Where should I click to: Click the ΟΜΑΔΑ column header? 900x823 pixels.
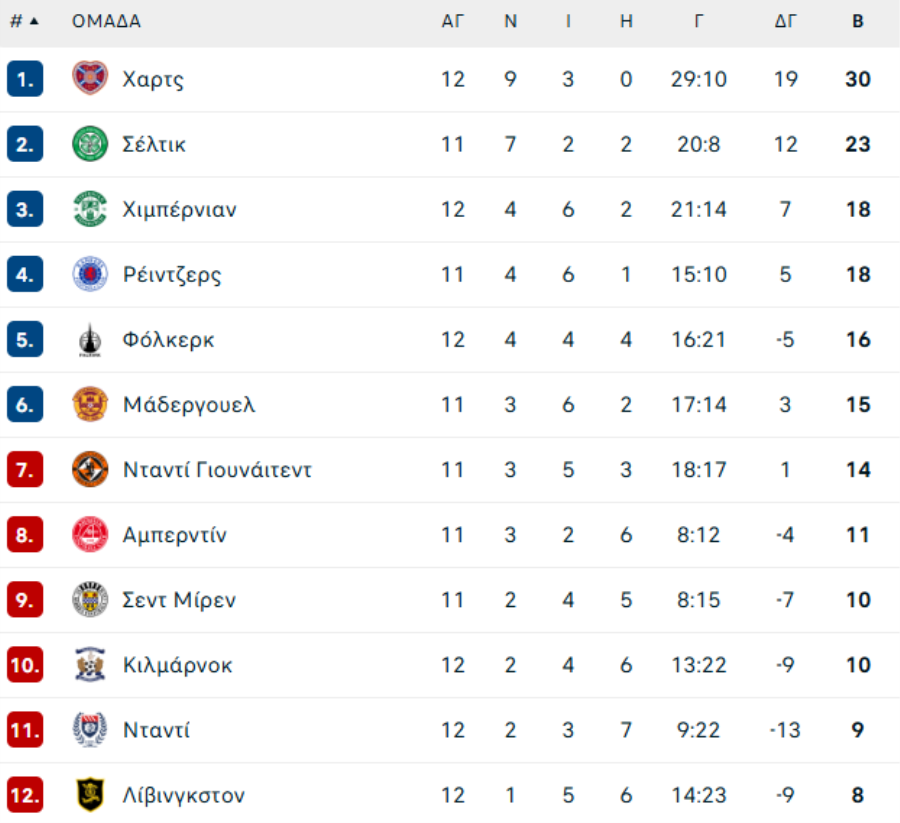click(106, 21)
